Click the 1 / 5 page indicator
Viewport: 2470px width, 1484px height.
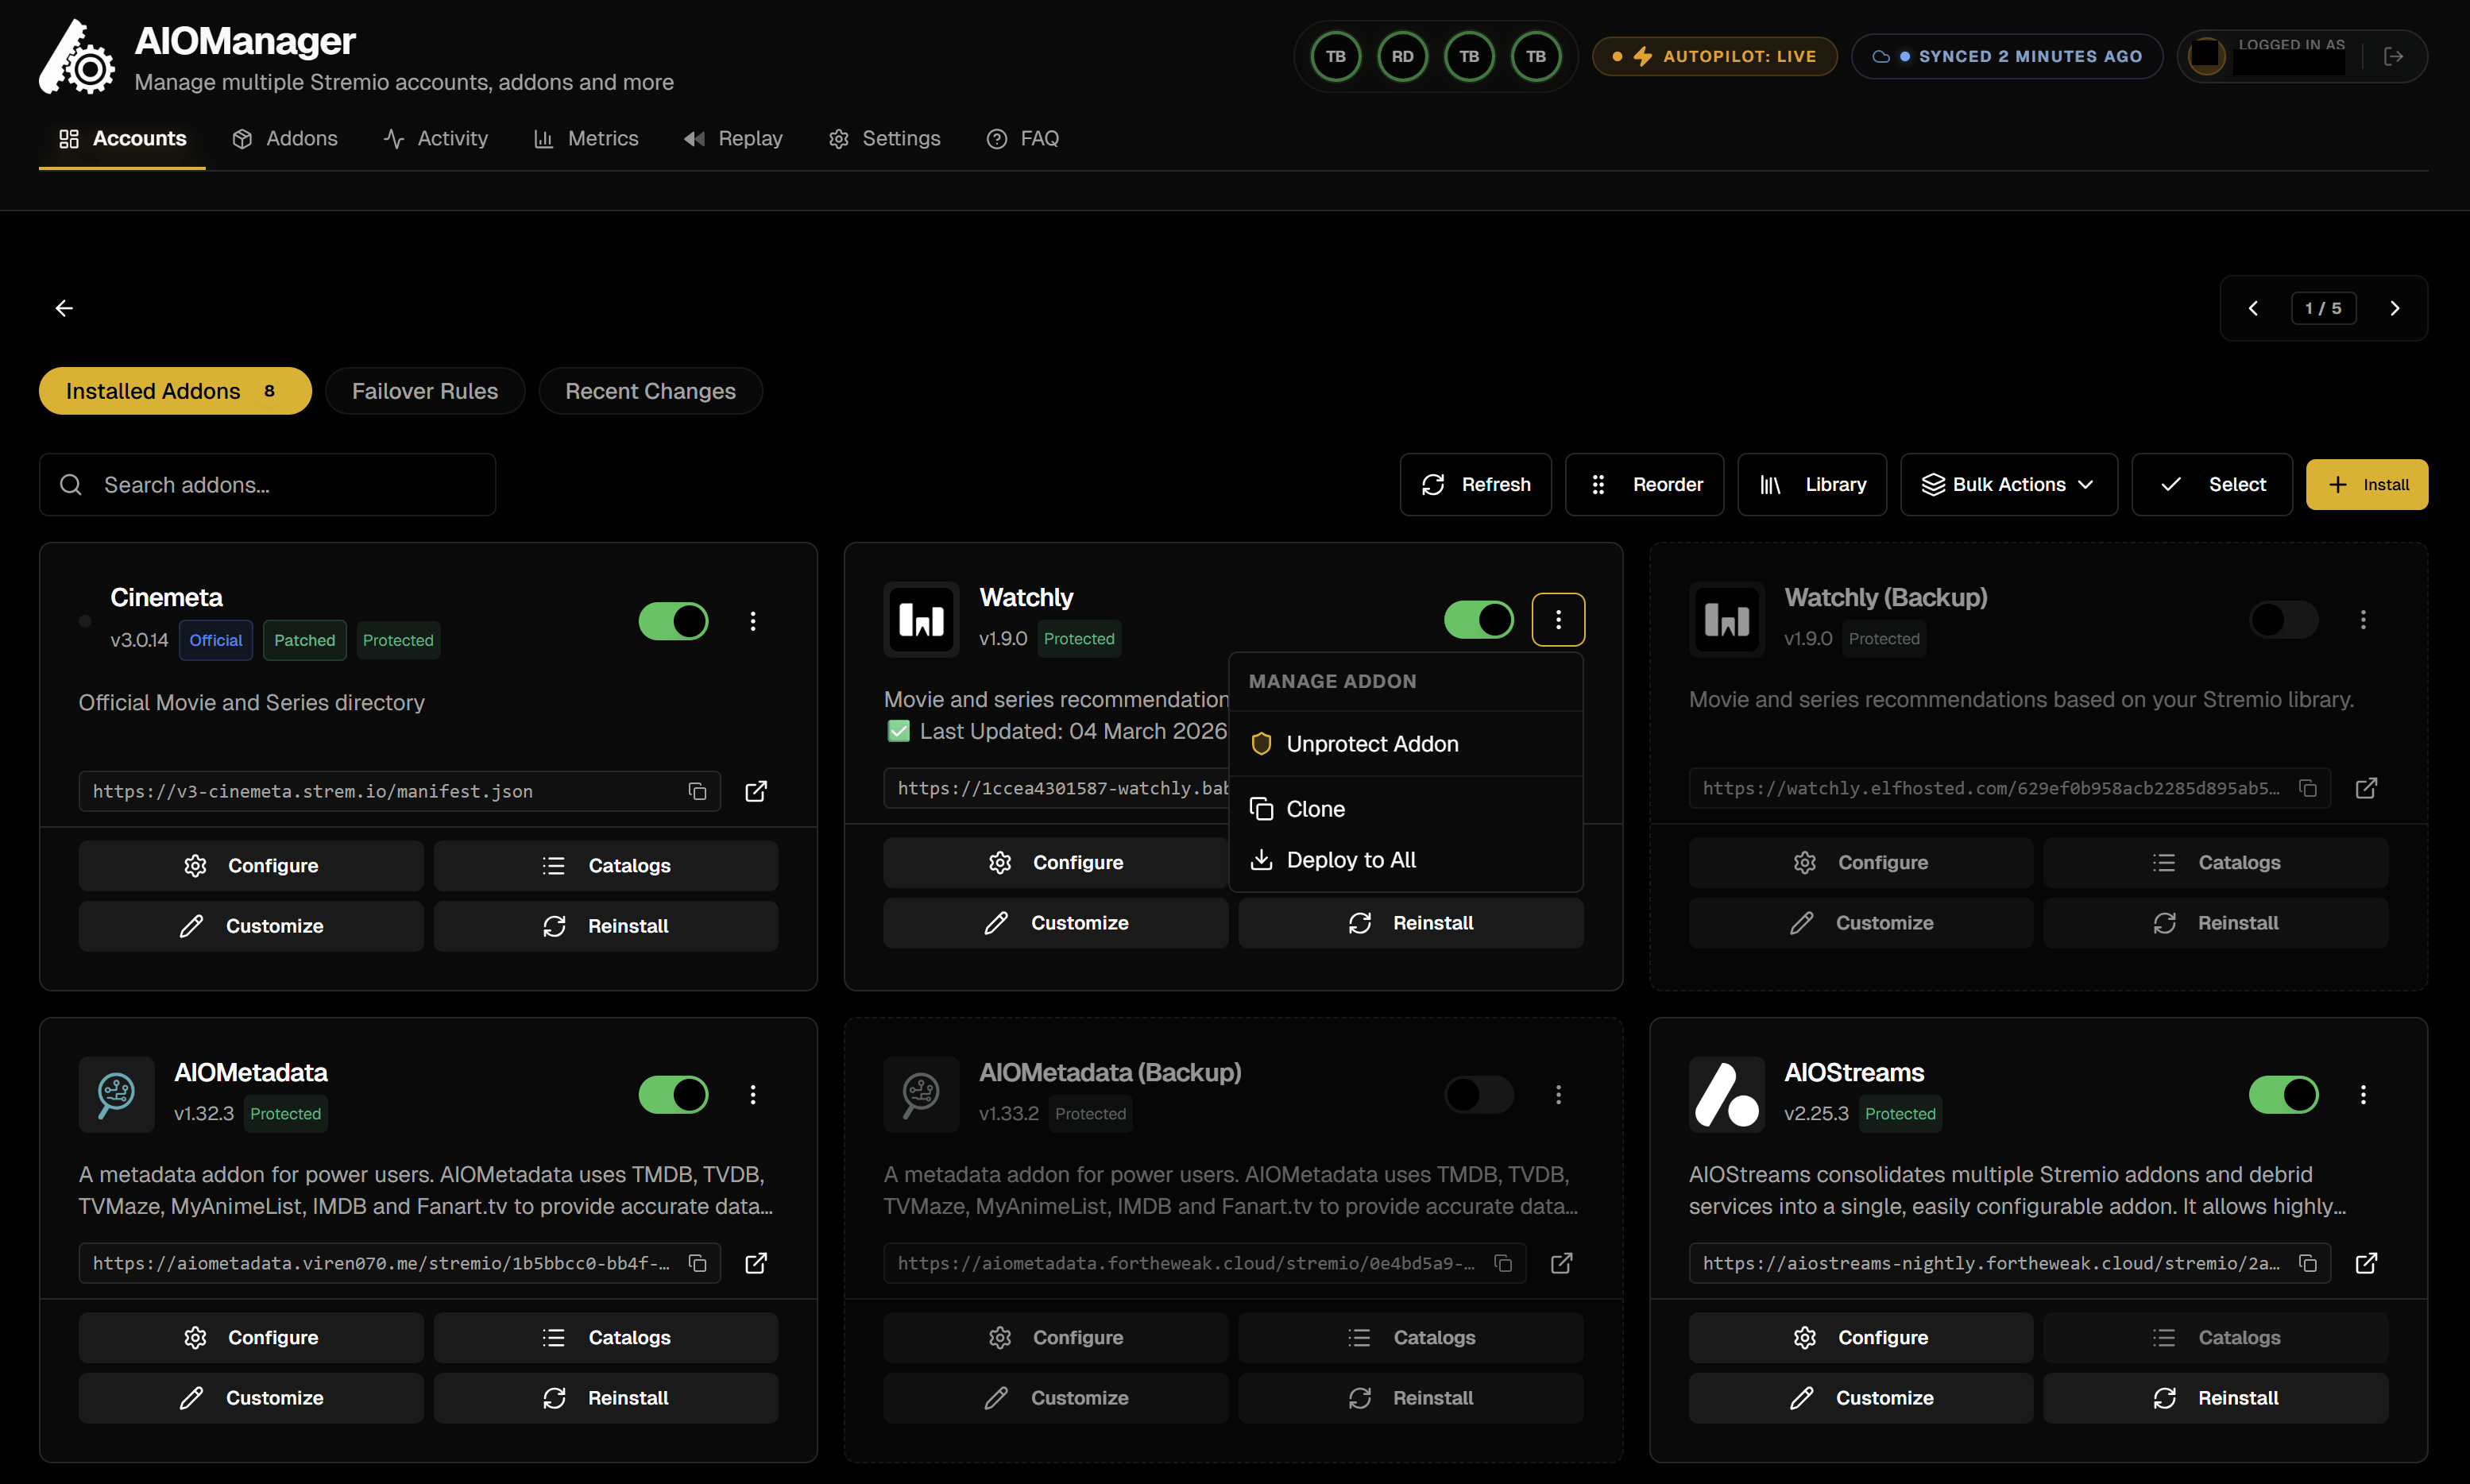coord(2323,308)
